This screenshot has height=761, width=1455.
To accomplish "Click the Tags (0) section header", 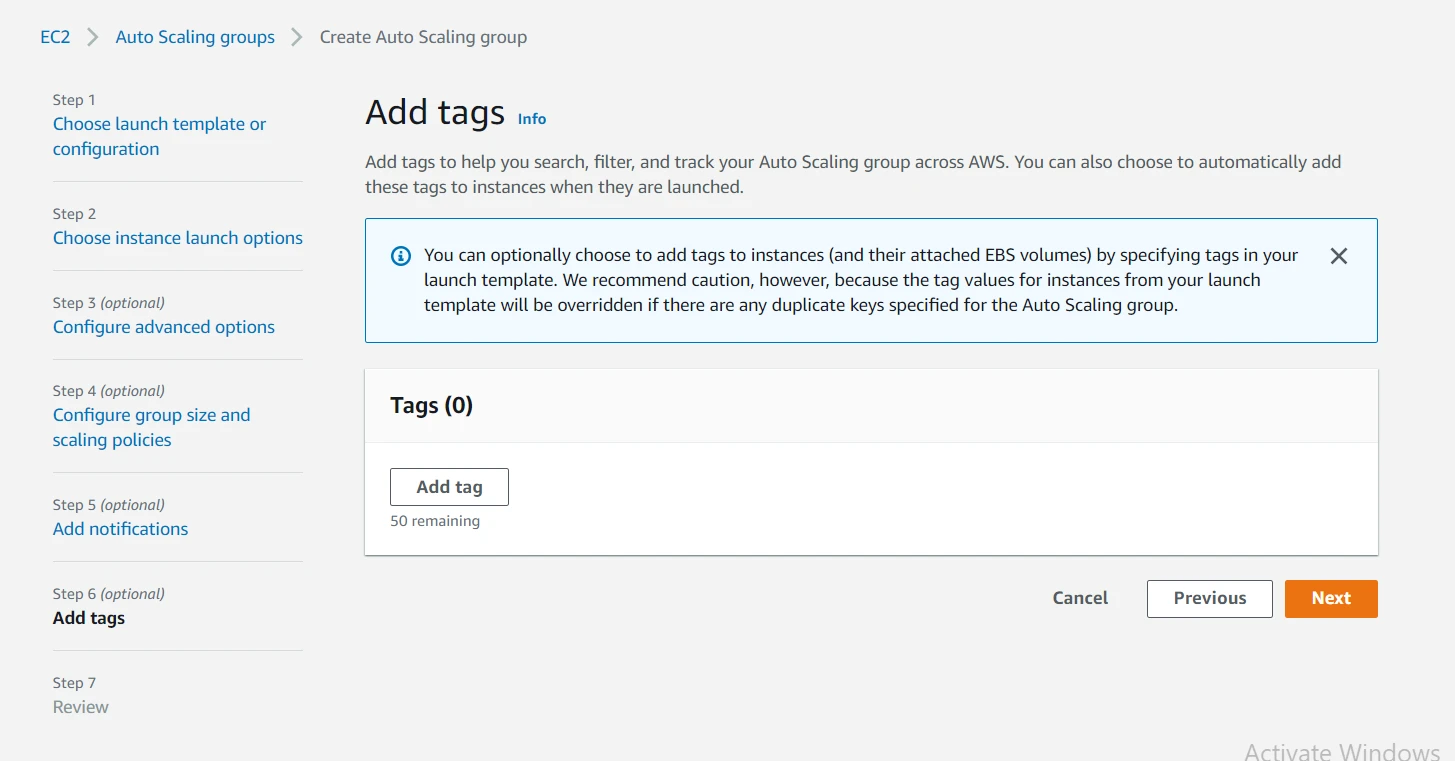I will [431, 405].
